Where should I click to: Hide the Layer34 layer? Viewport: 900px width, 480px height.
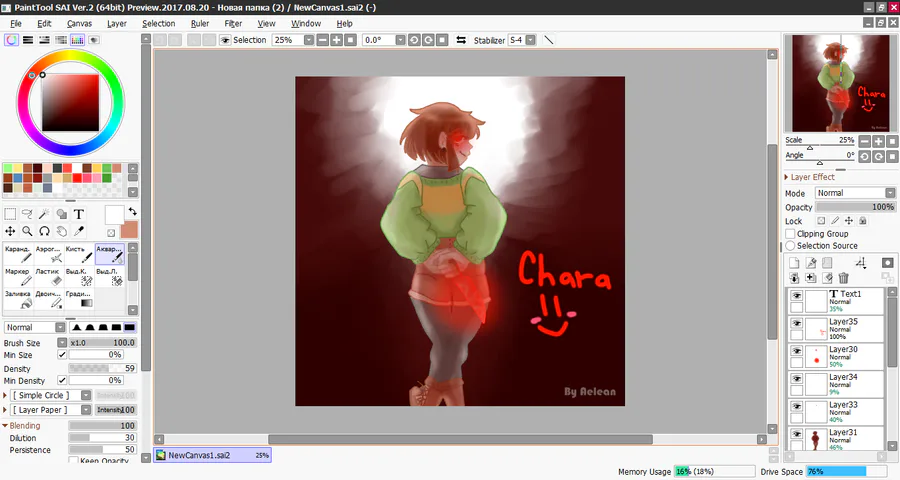(x=797, y=379)
